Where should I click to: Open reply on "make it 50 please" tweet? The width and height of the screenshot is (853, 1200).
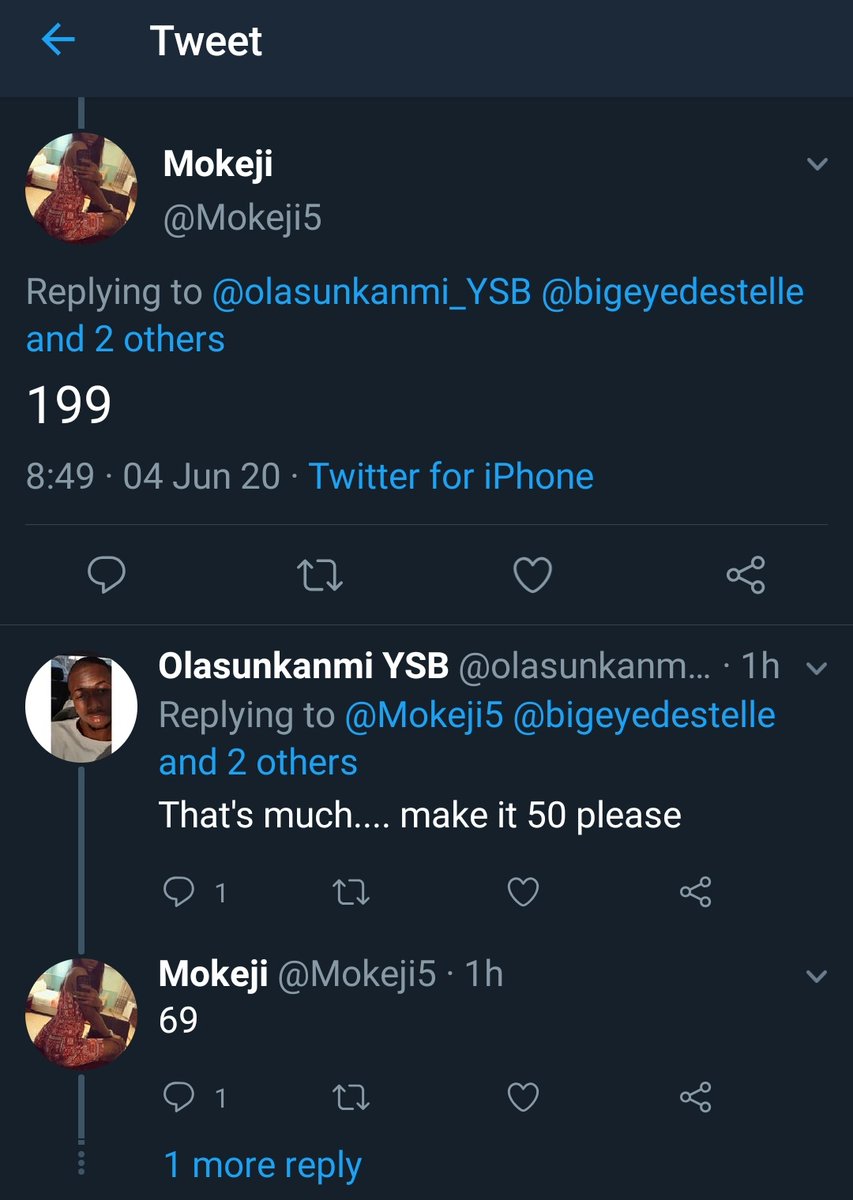tap(178, 891)
